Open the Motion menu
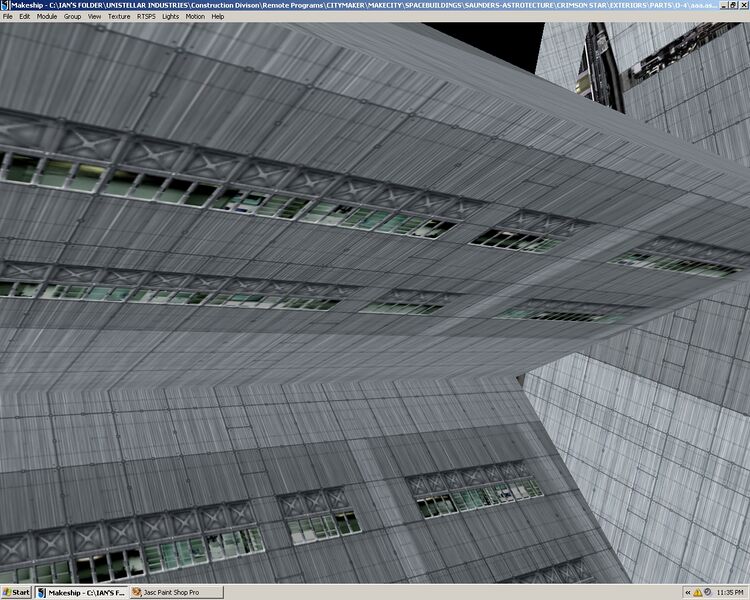This screenshot has height=600, width=750. tap(195, 16)
